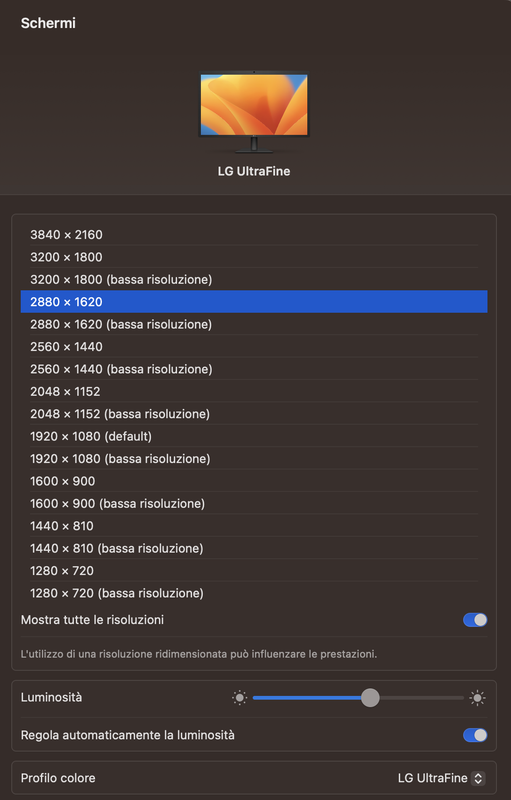This screenshot has height=800, width=511.
Task: Toggle Mostra tutte le risoluzioni switch
Action: coord(475,620)
